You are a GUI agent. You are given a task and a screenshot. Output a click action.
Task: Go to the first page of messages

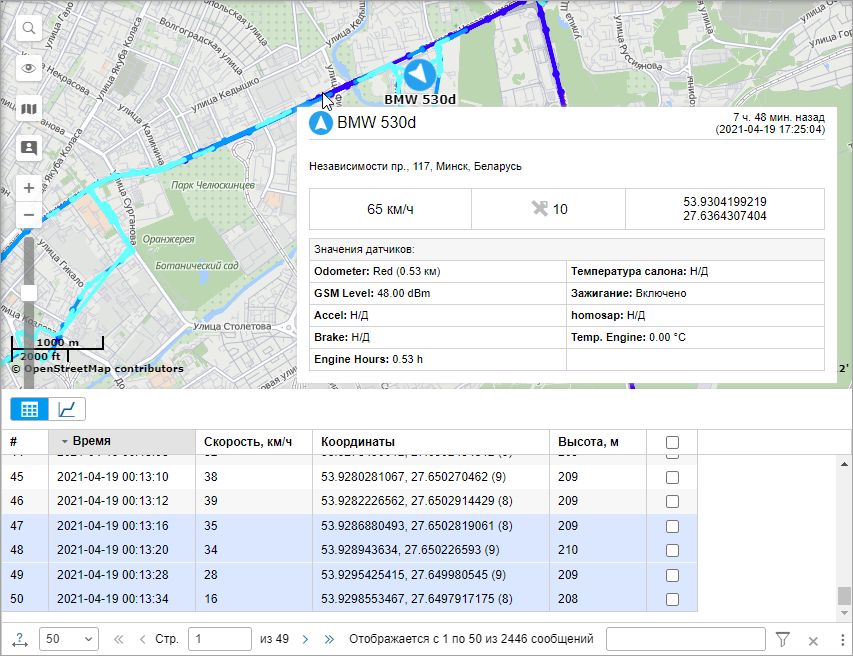coord(118,639)
